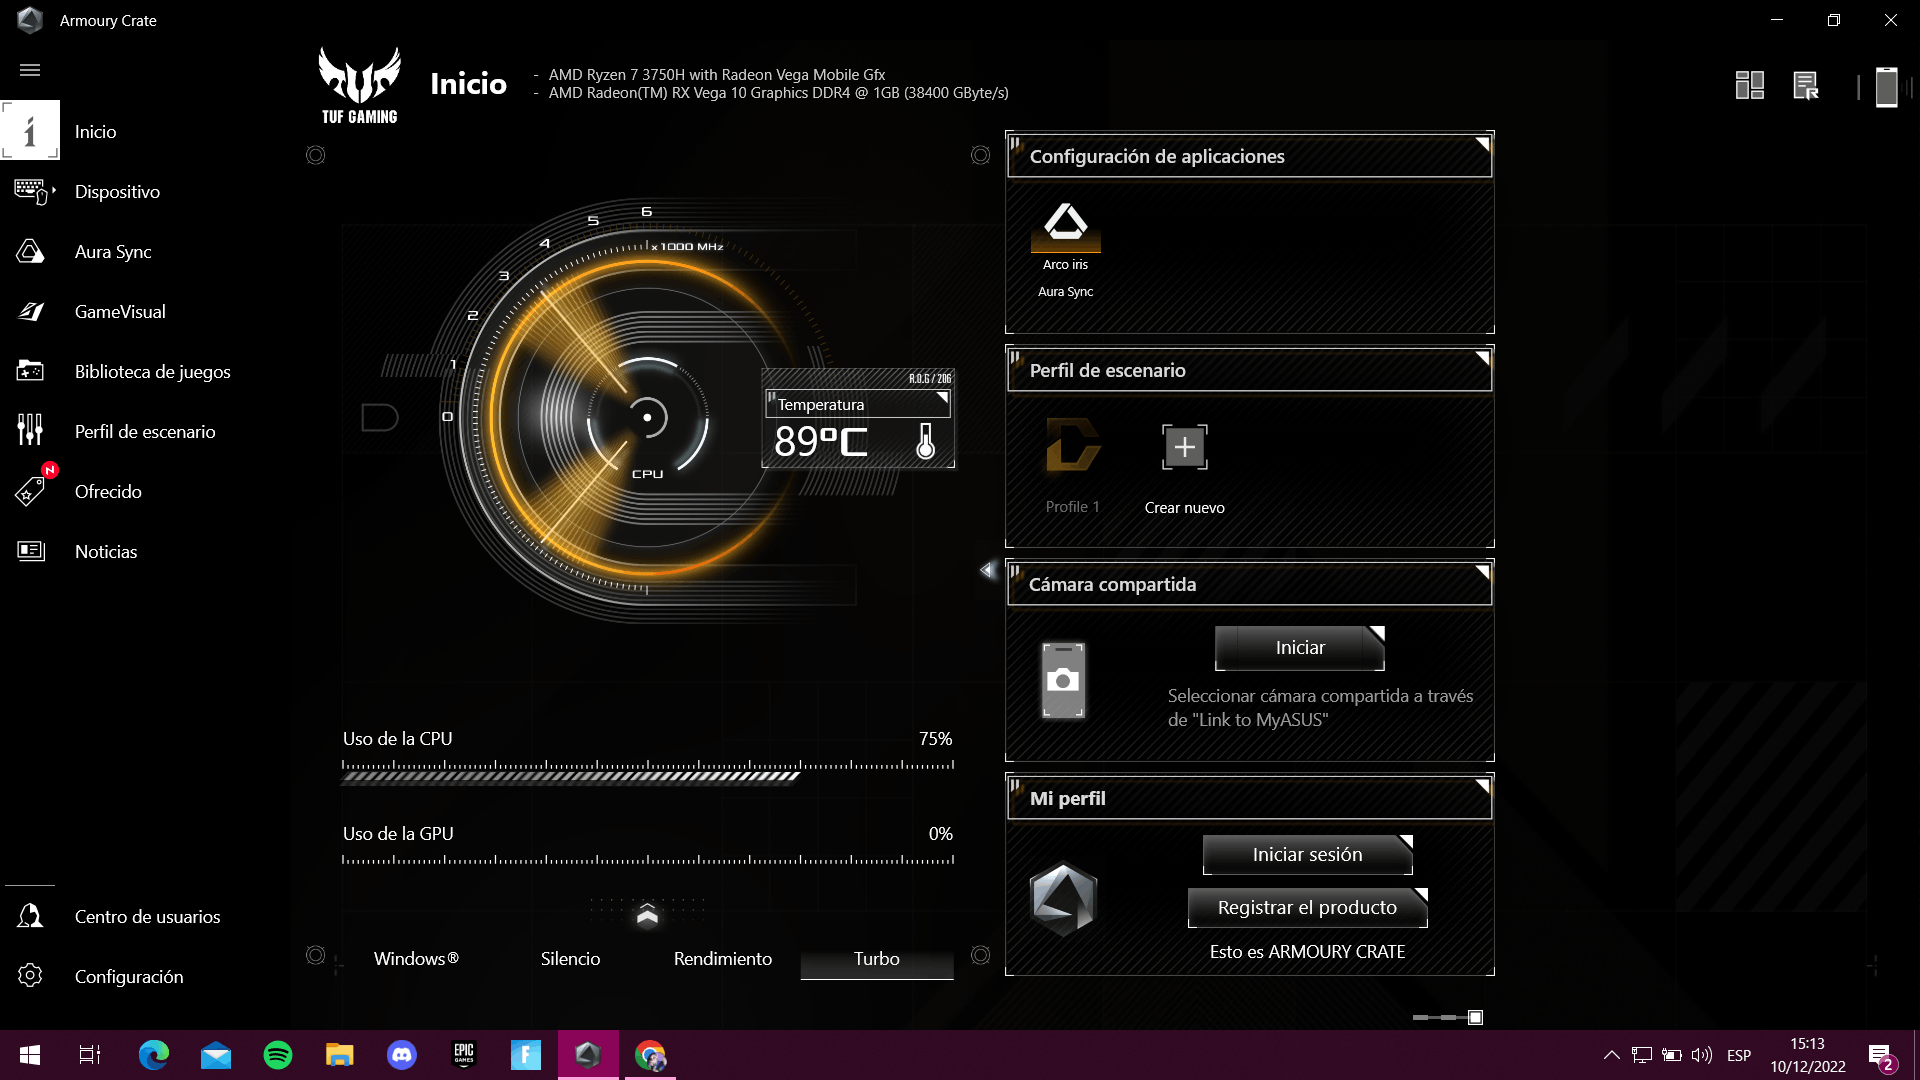Click the layout grid view icon

click(1749, 85)
